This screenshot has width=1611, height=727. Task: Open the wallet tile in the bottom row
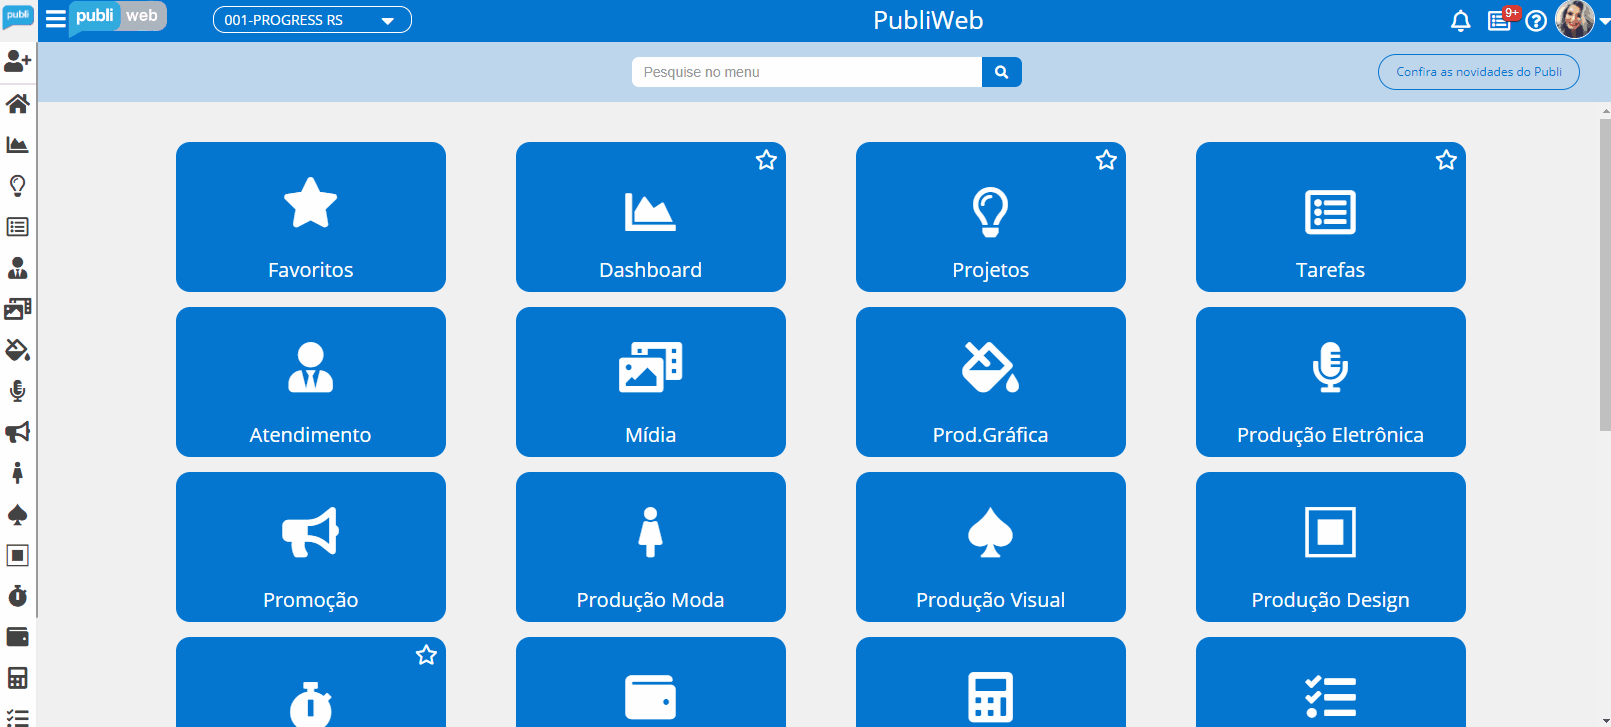651,682
